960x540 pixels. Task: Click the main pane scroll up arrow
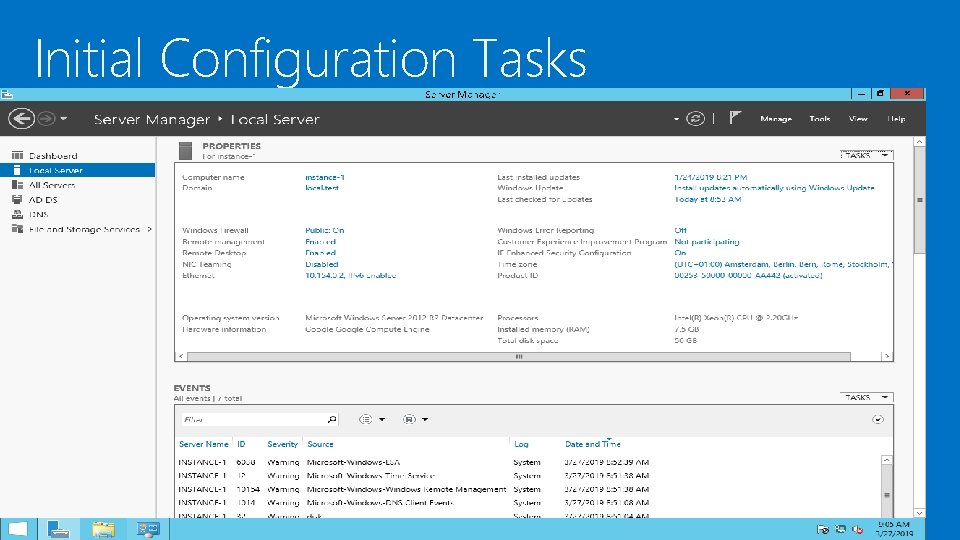pos(919,142)
